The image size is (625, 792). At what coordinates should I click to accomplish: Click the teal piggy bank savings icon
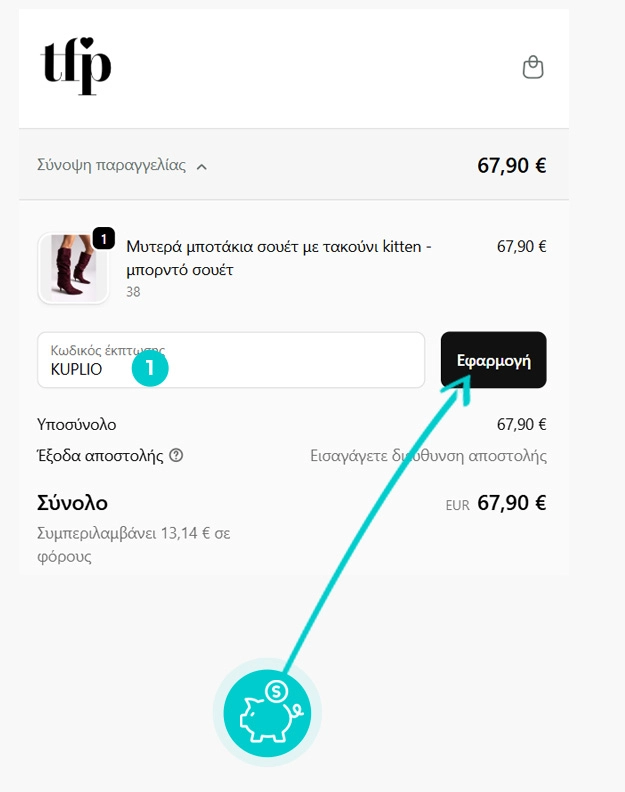pyautogui.click(x=267, y=713)
